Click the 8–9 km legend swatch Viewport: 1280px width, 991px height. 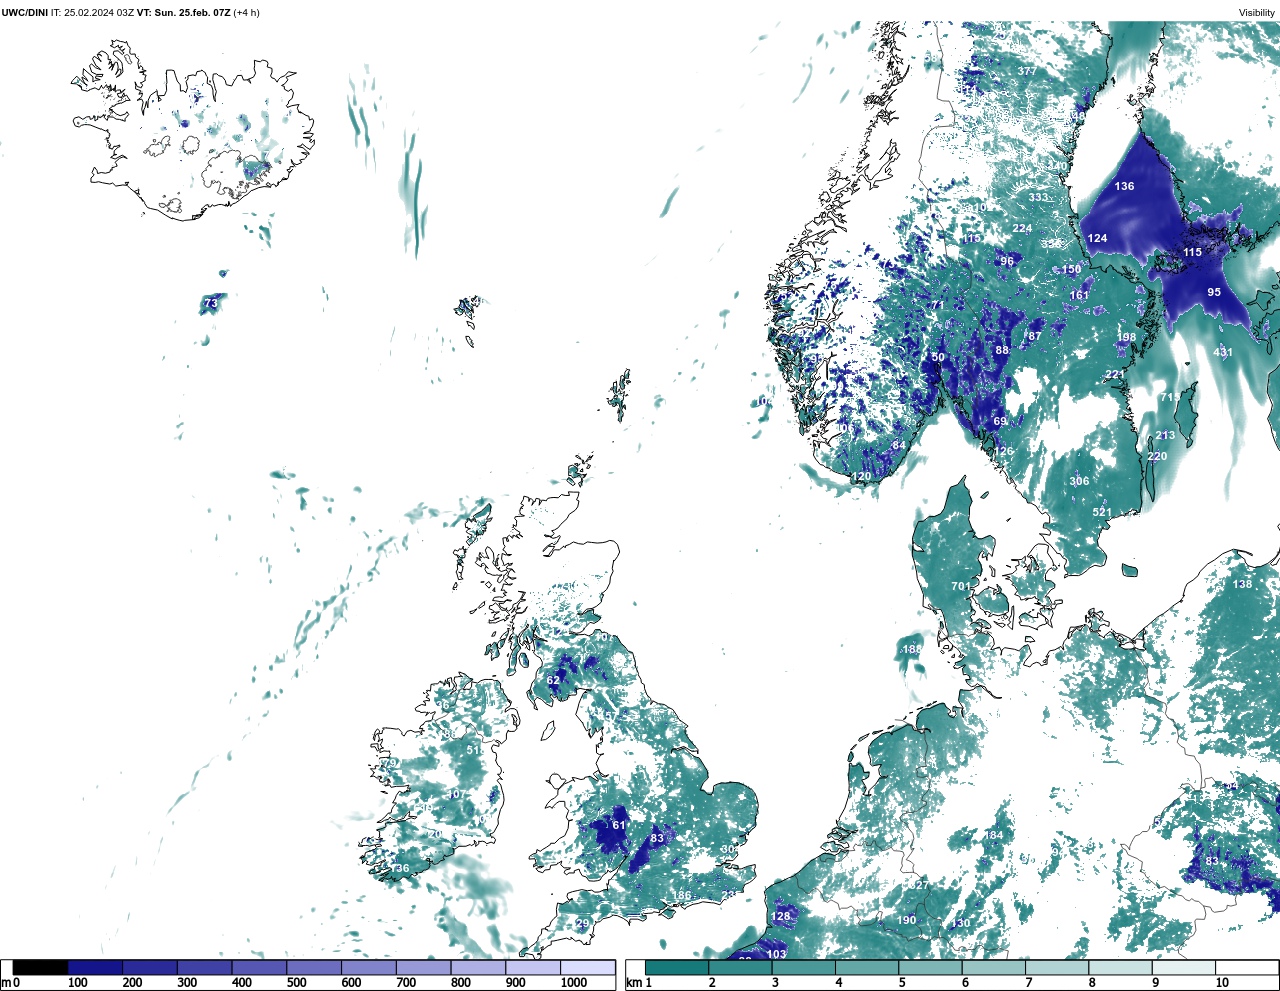pos(1120,968)
